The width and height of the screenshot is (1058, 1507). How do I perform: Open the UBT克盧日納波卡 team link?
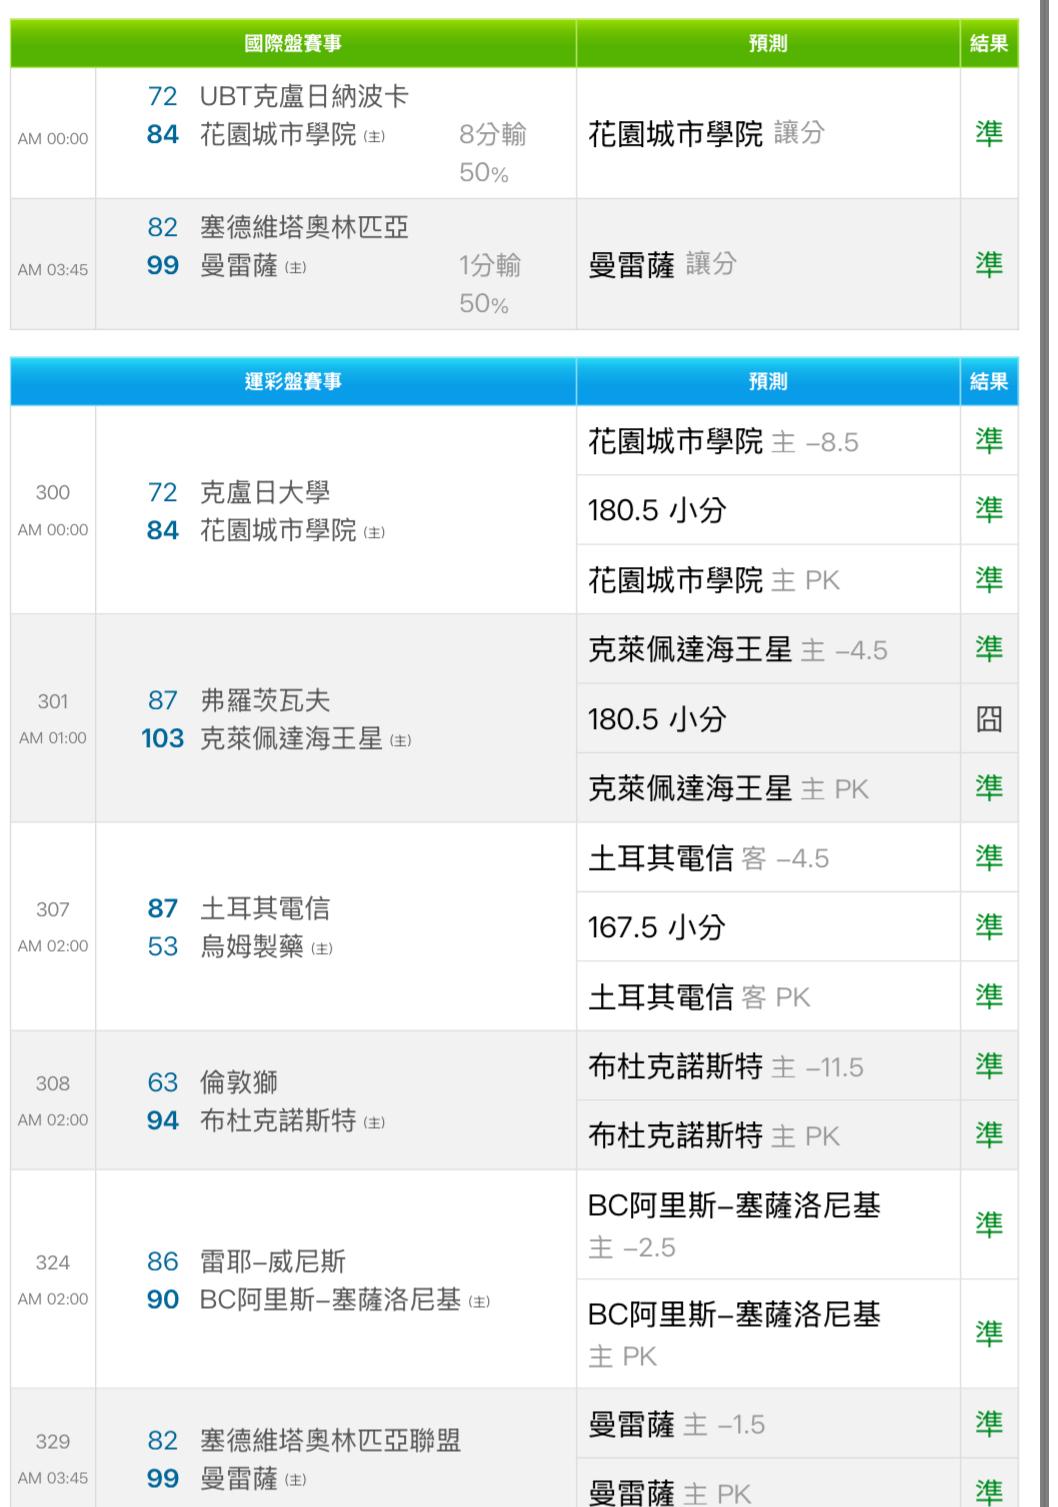coord(304,97)
